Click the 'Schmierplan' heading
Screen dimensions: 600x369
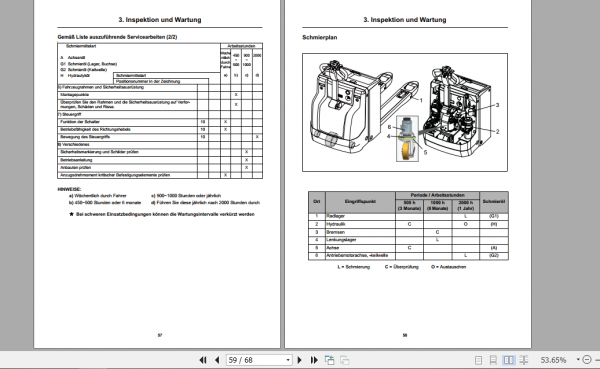point(320,38)
